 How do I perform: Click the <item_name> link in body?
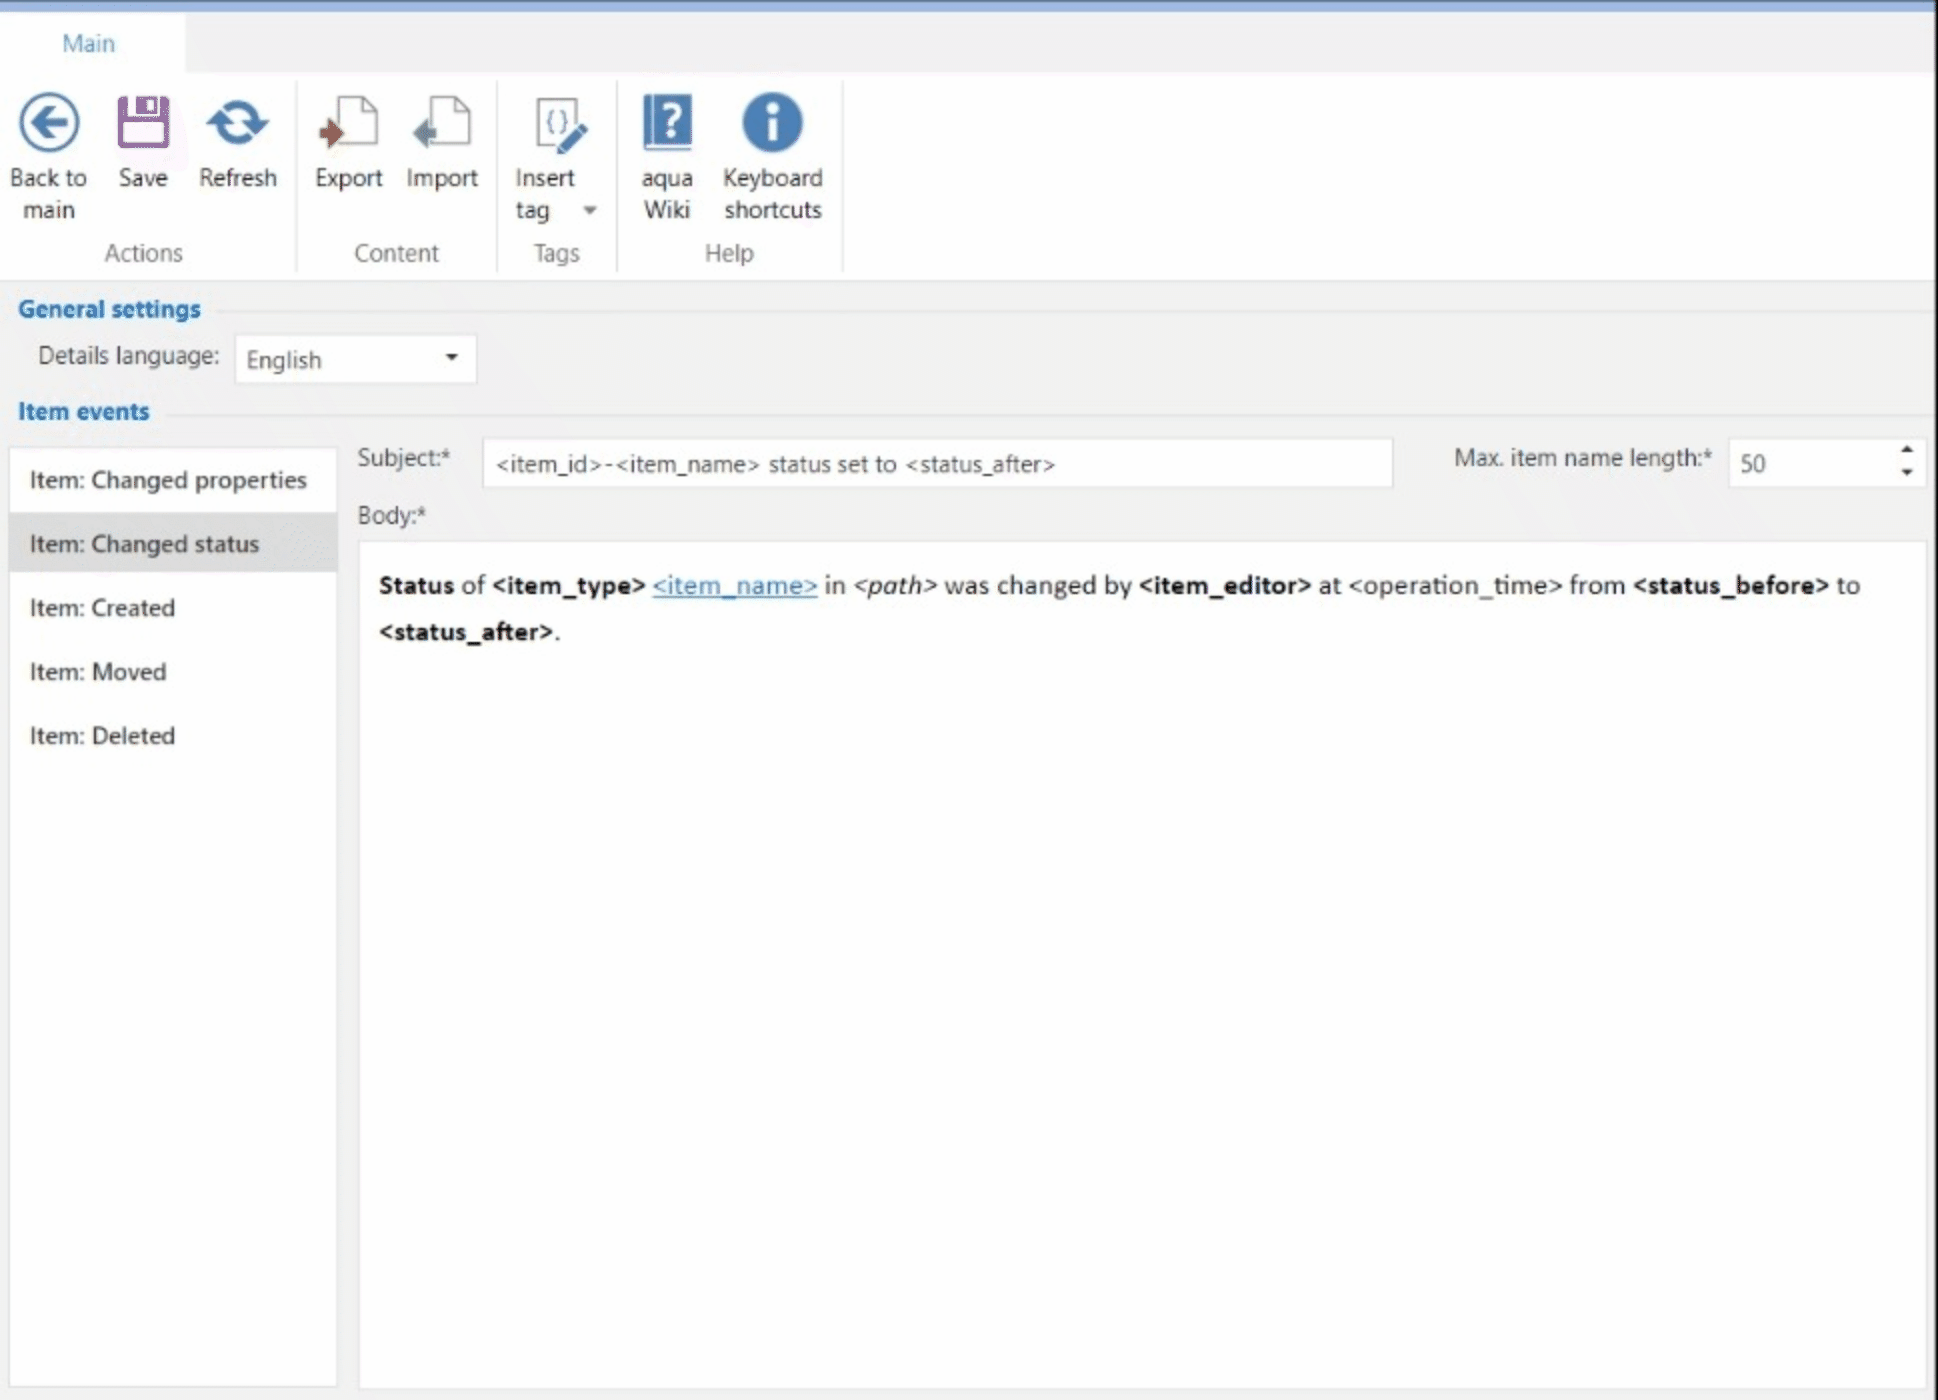(734, 587)
